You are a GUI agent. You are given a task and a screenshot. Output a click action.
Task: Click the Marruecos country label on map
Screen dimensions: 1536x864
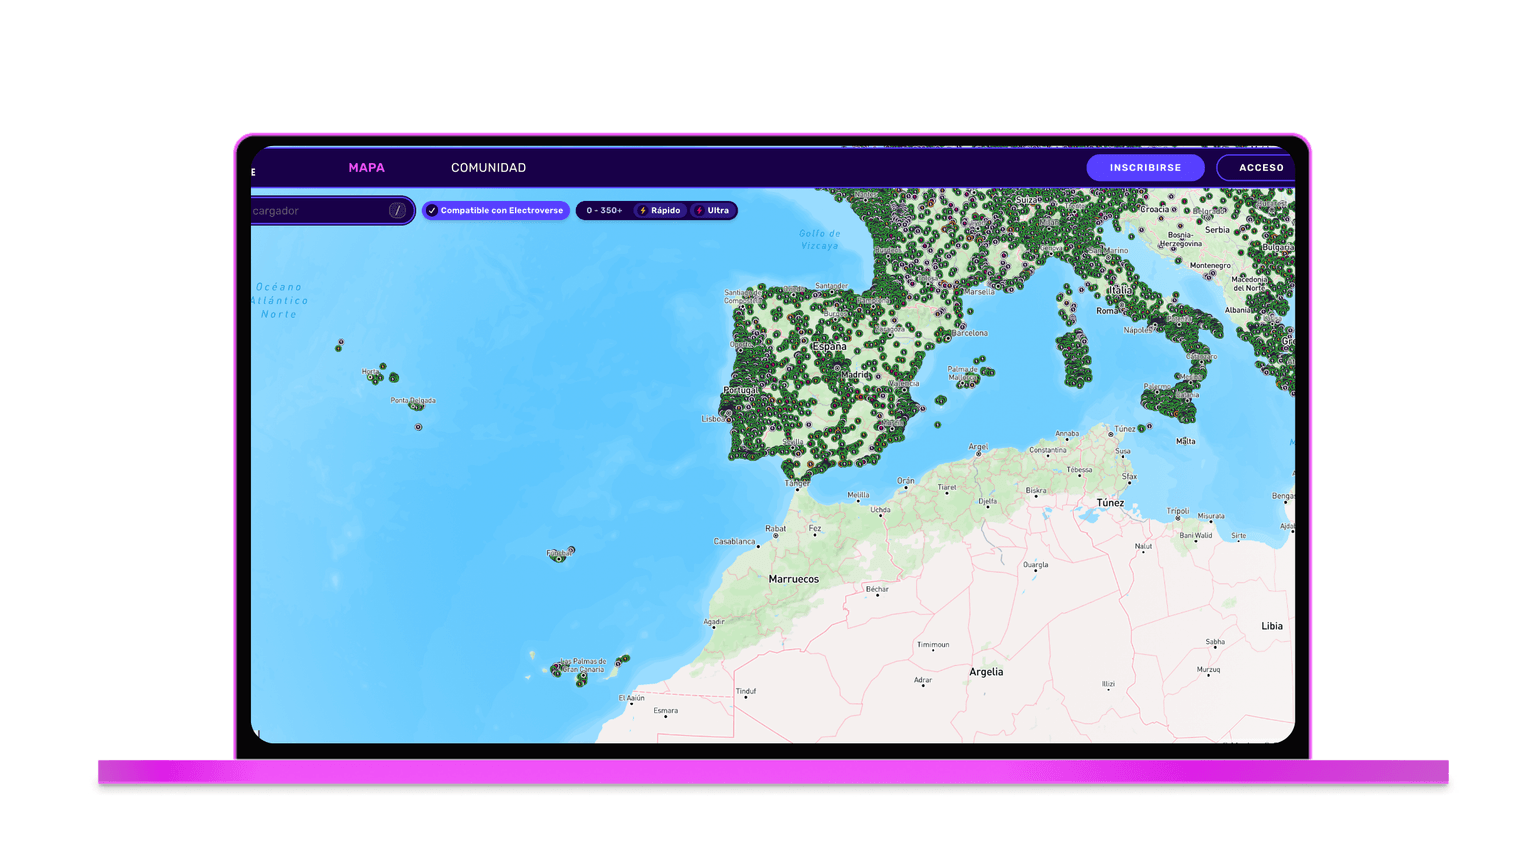click(x=793, y=579)
